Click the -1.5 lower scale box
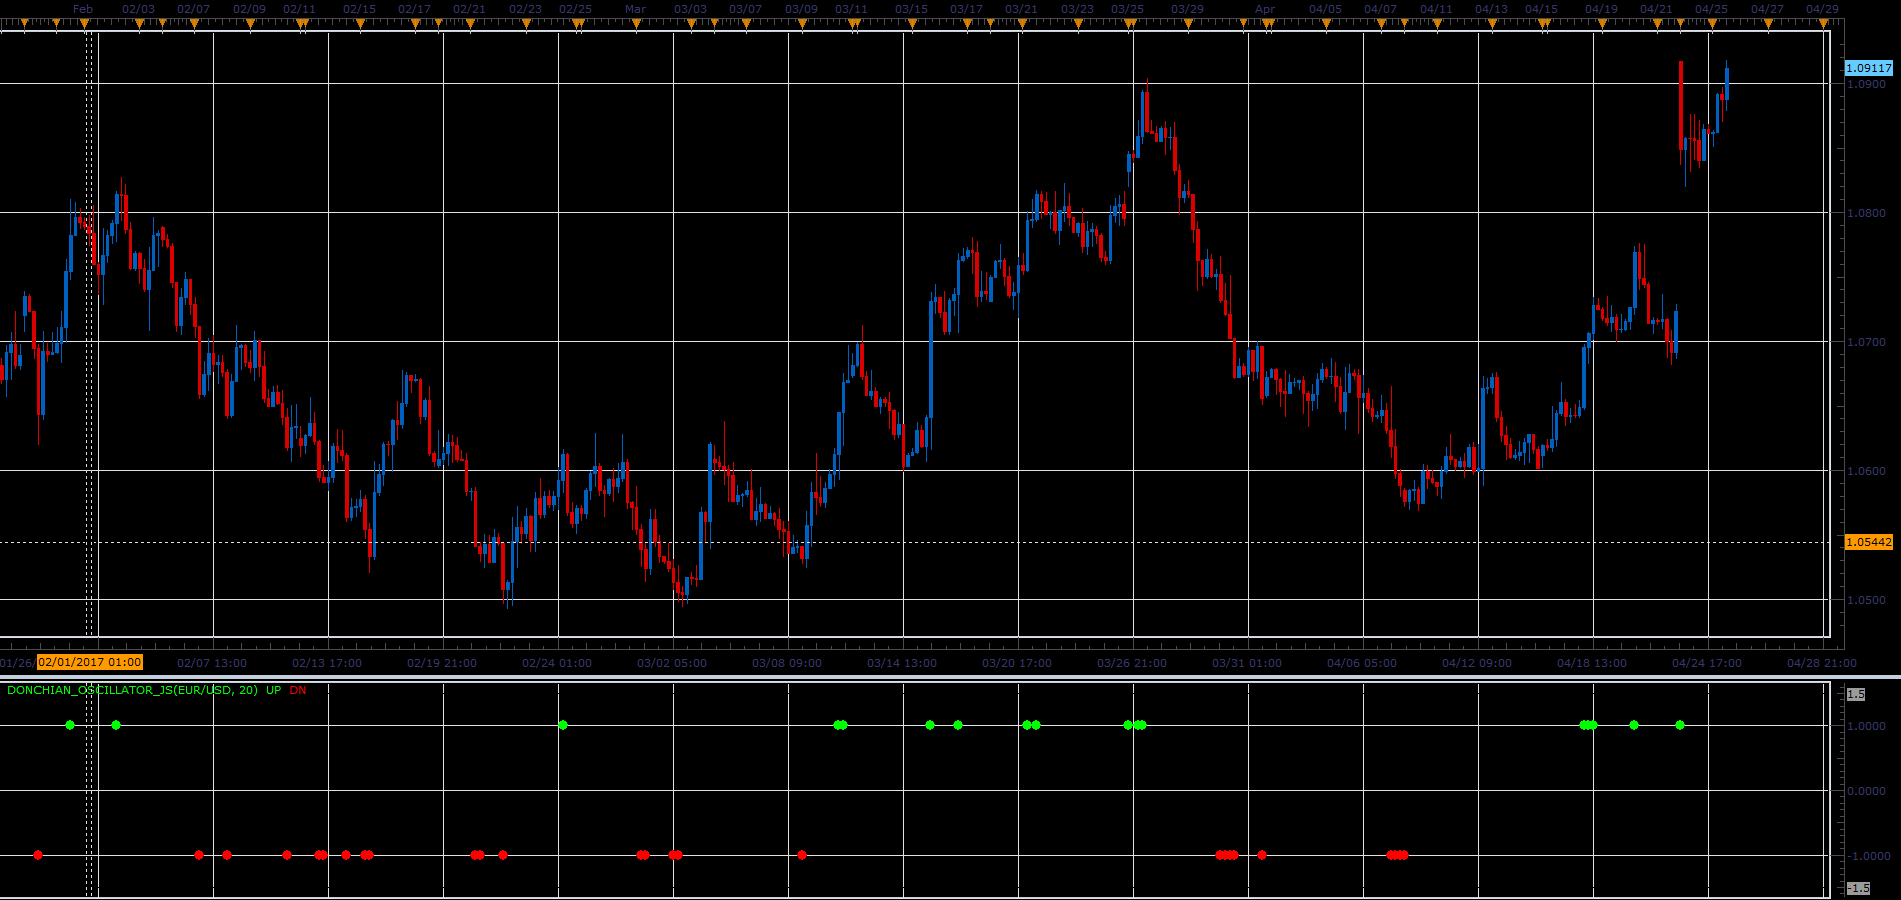This screenshot has height=900, width=1901. tap(1858, 888)
